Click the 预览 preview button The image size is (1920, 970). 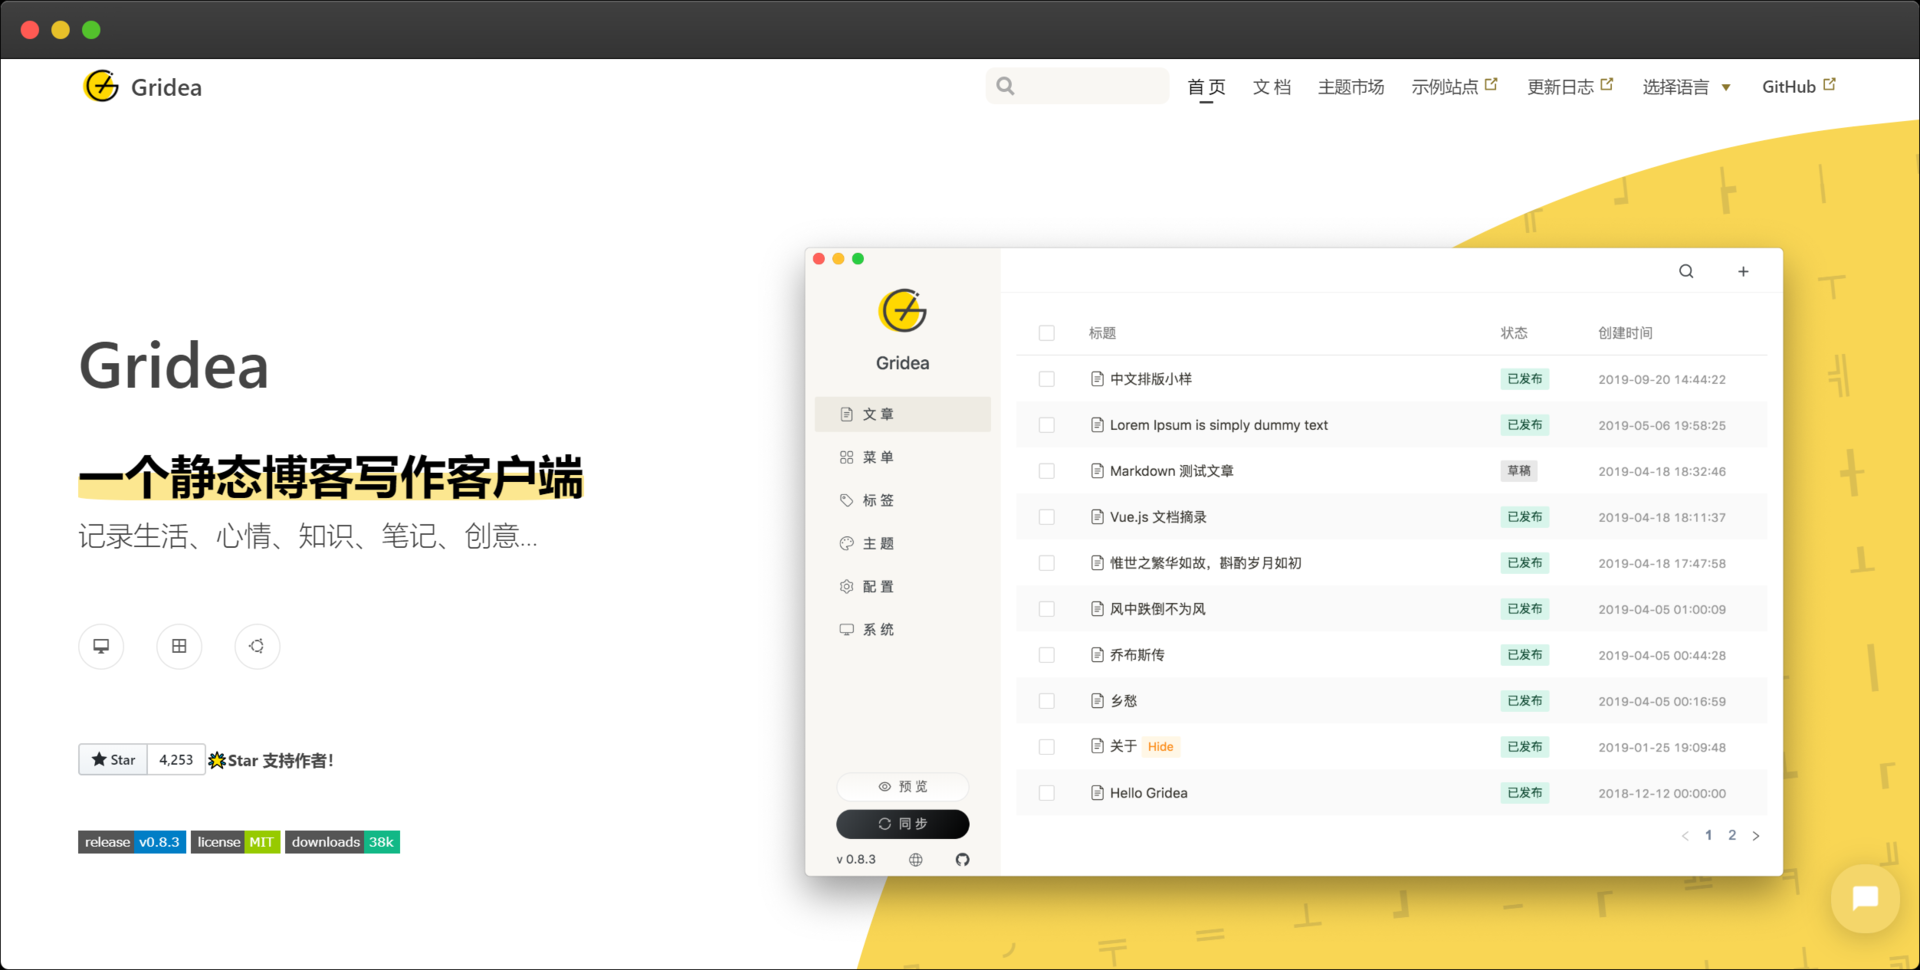(903, 787)
